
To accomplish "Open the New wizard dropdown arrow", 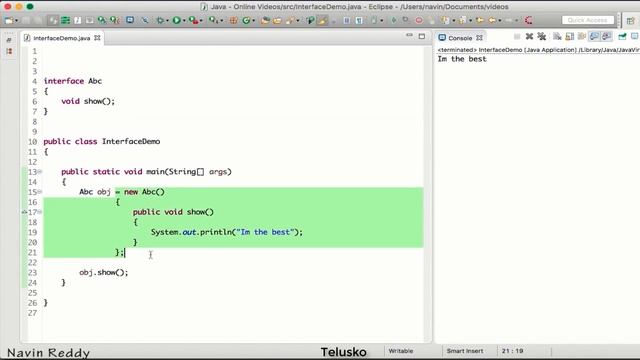I will (x=17, y=20).
